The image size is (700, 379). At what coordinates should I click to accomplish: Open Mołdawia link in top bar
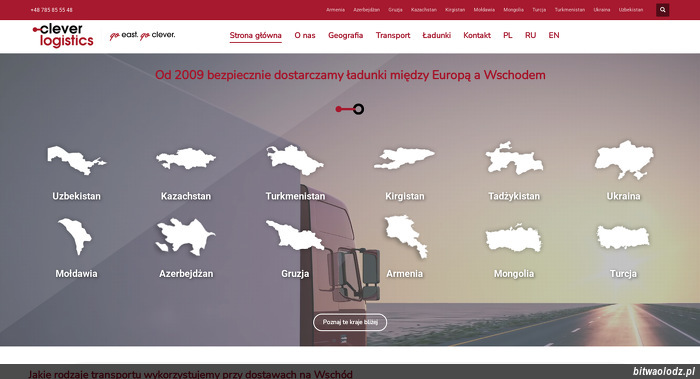pyautogui.click(x=484, y=10)
